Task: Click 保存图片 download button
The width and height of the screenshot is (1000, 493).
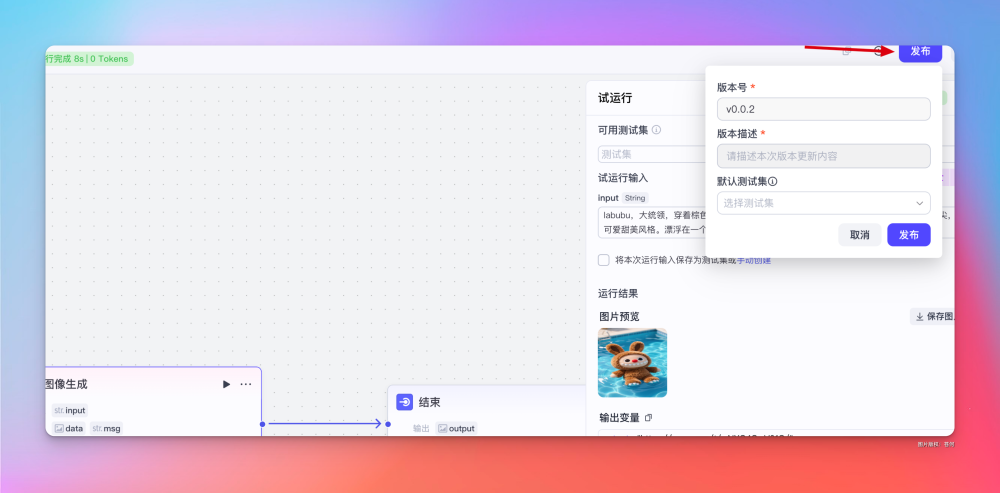Action: point(933,316)
